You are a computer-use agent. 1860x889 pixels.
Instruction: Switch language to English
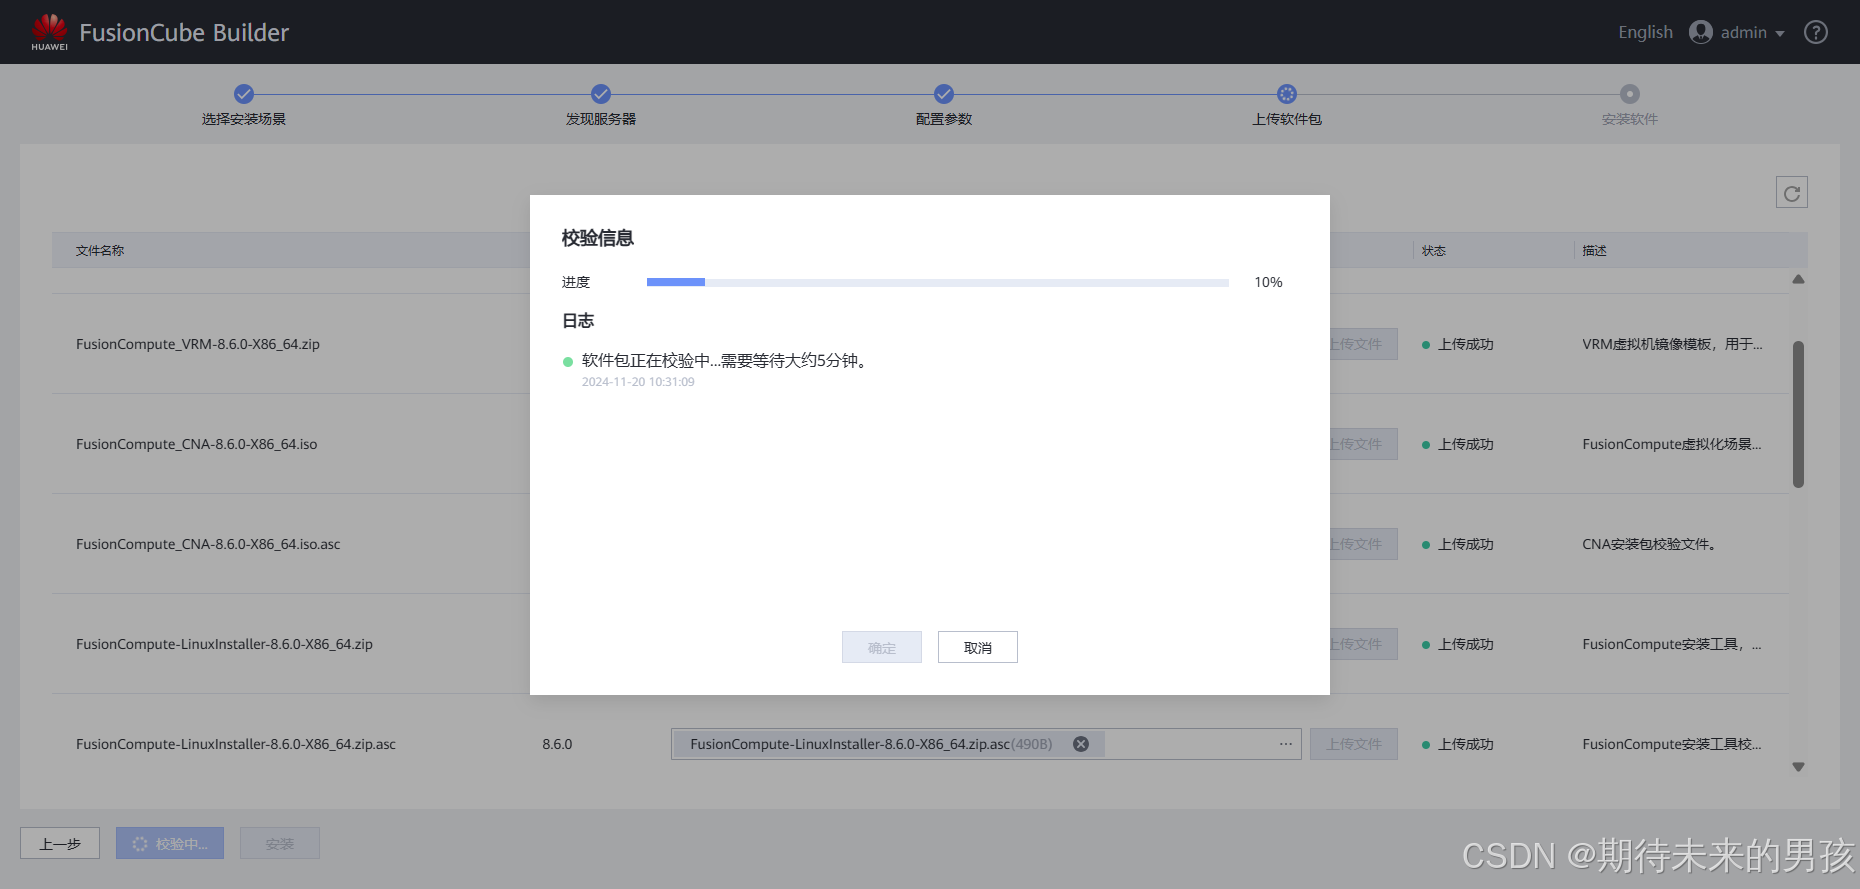coord(1645,32)
